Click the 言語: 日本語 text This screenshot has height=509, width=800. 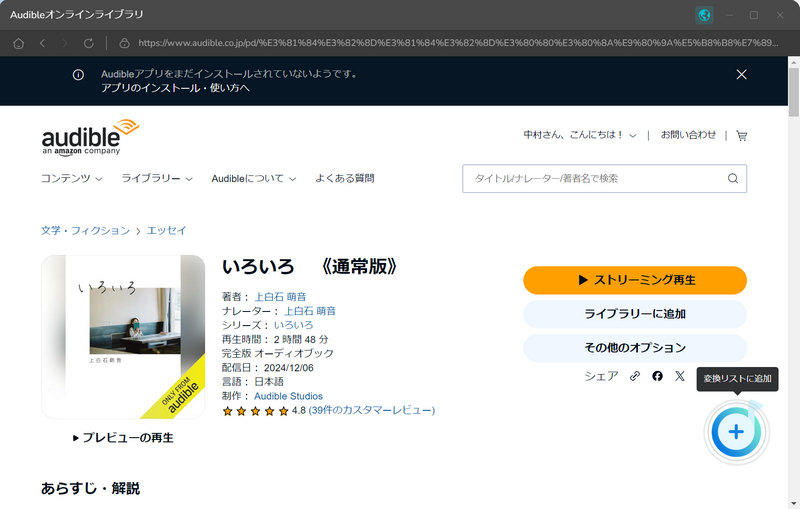click(x=253, y=382)
